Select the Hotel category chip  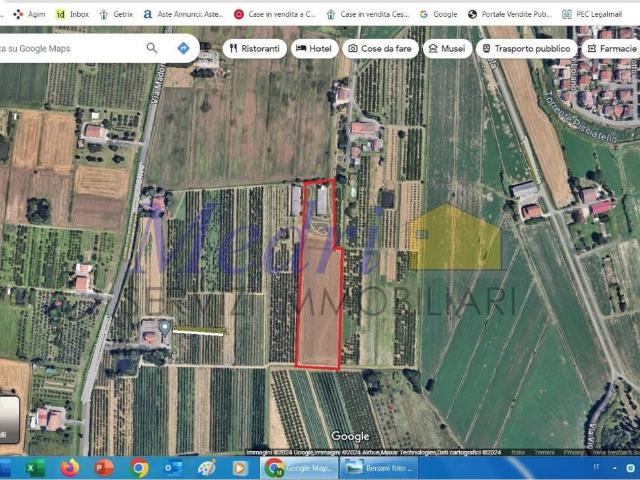(x=313, y=48)
